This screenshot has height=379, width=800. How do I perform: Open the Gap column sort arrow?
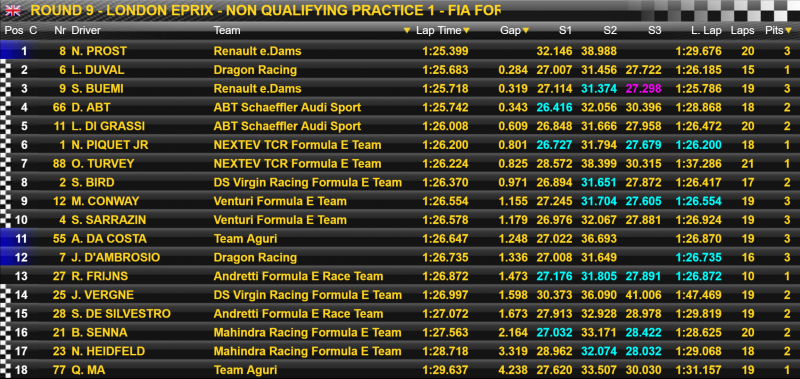pyautogui.click(x=526, y=31)
